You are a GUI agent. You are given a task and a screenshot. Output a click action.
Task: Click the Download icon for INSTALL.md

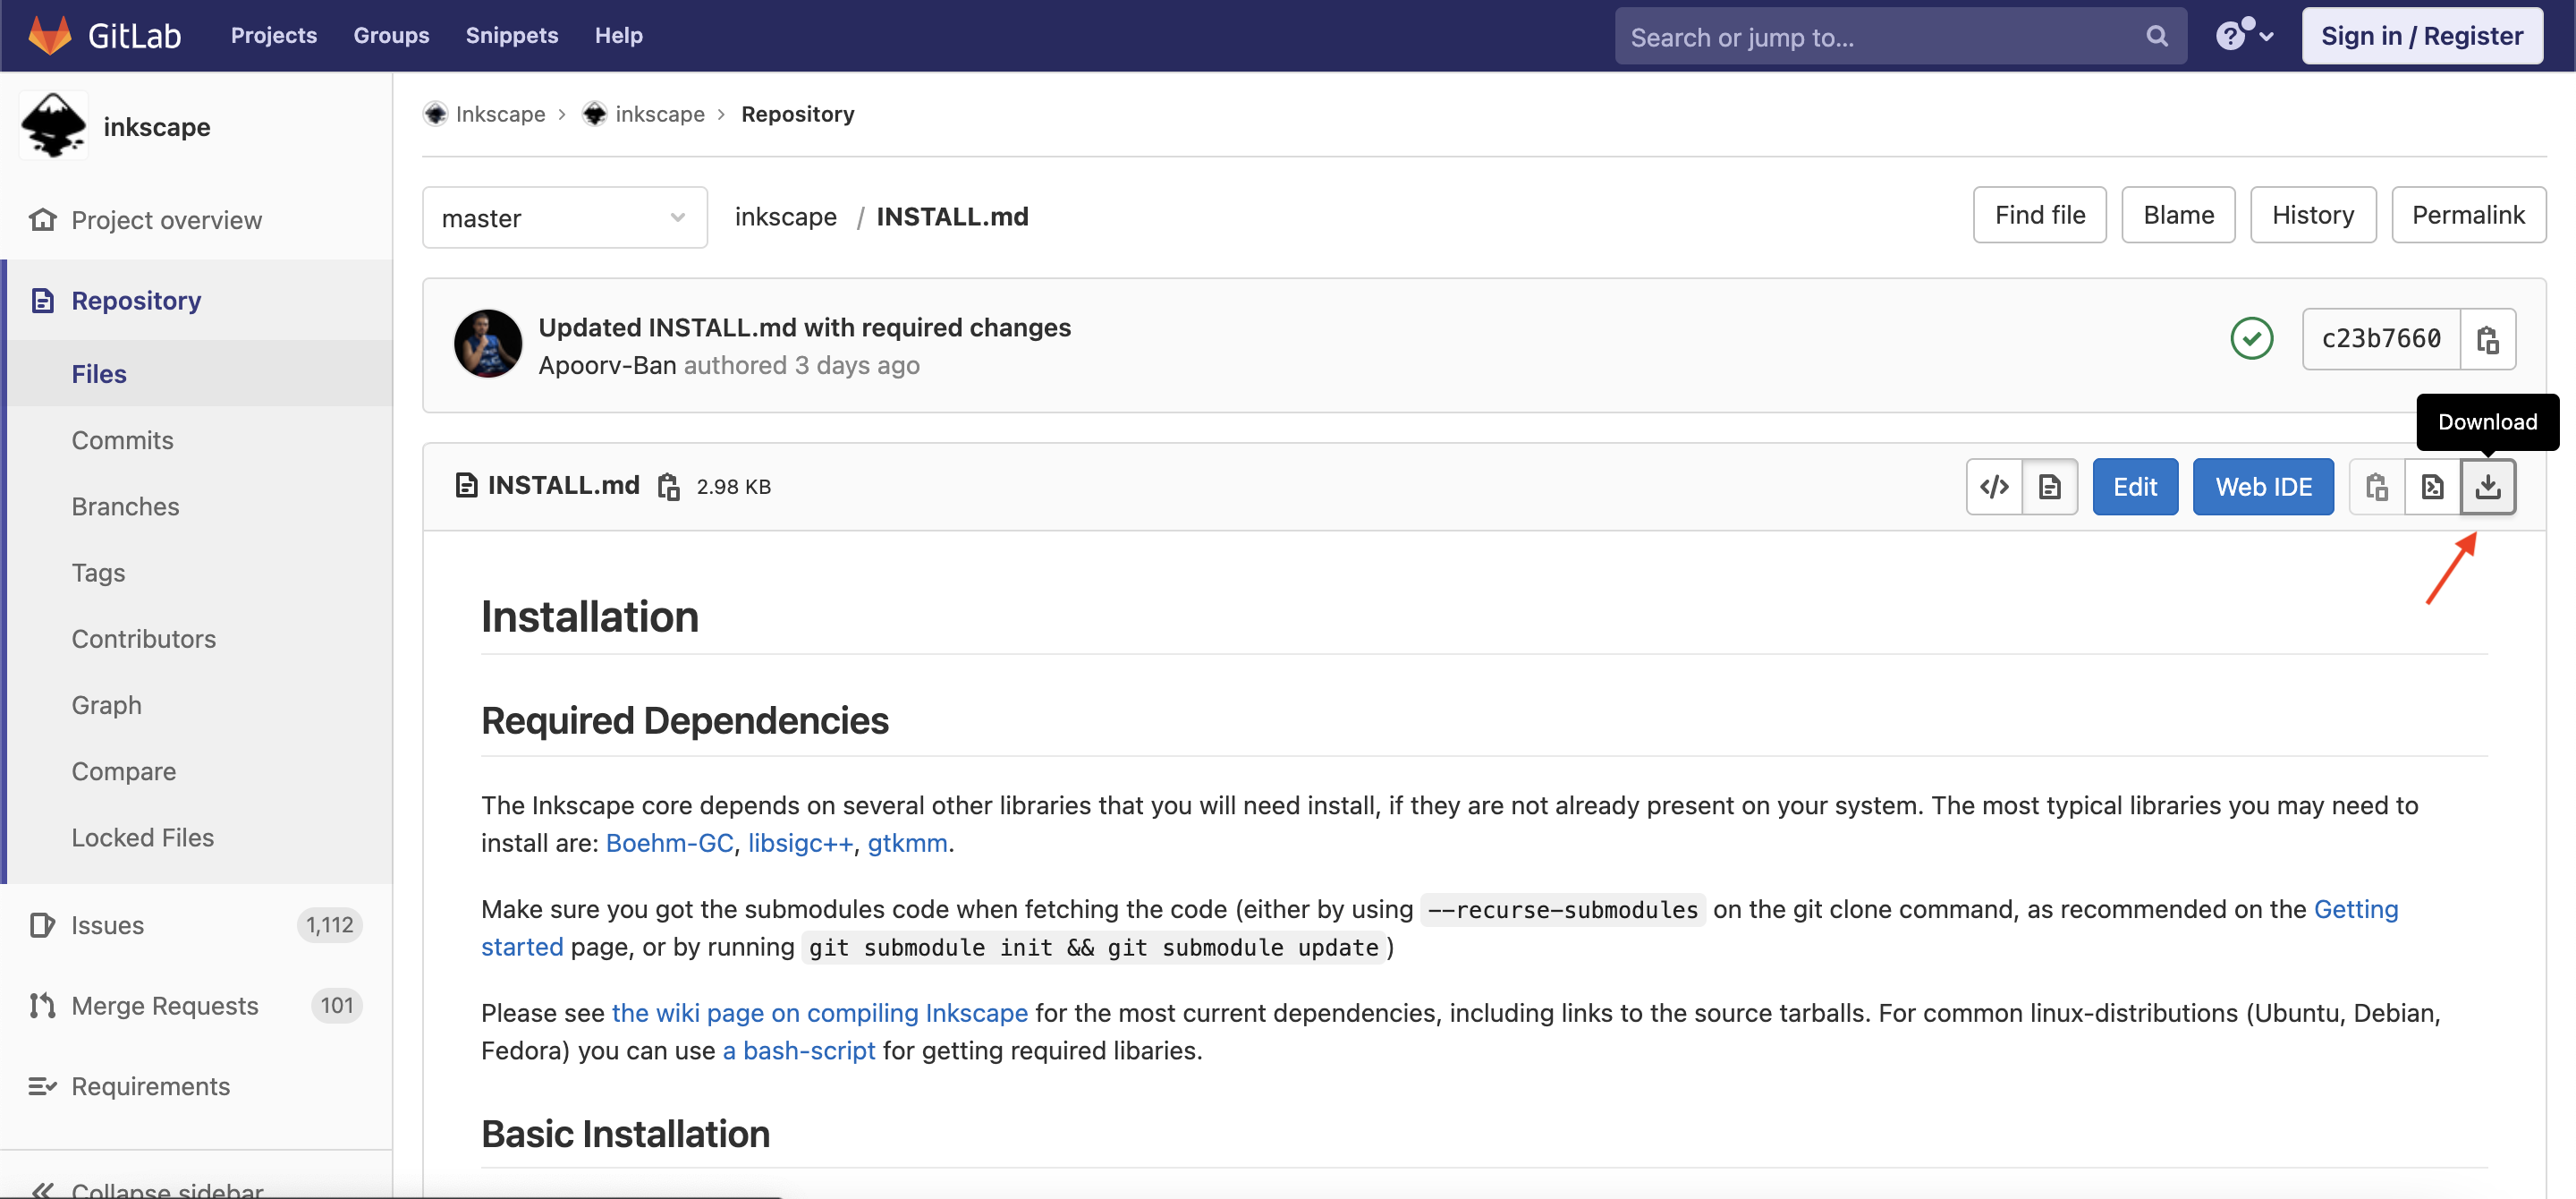(2489, 486)
